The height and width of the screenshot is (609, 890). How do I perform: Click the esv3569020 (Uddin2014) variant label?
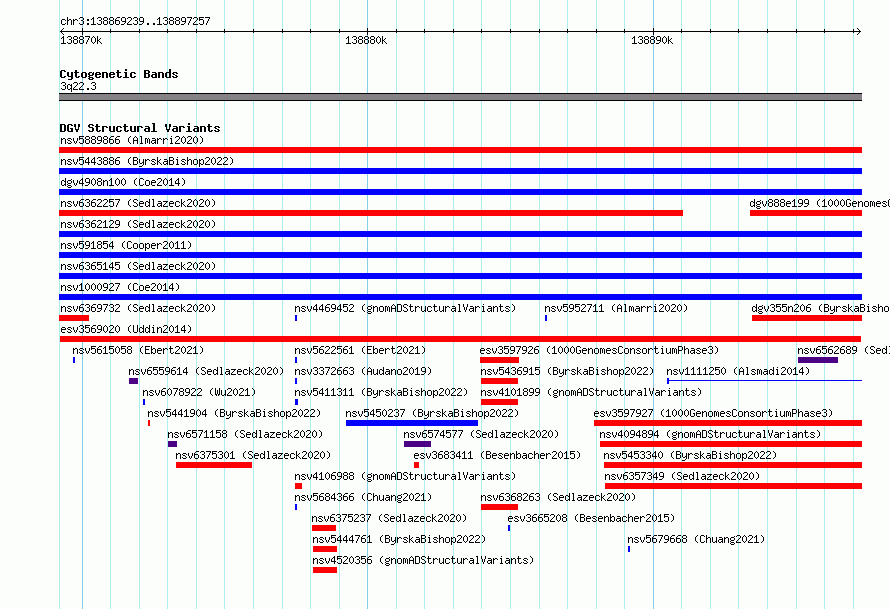[126, 329]
